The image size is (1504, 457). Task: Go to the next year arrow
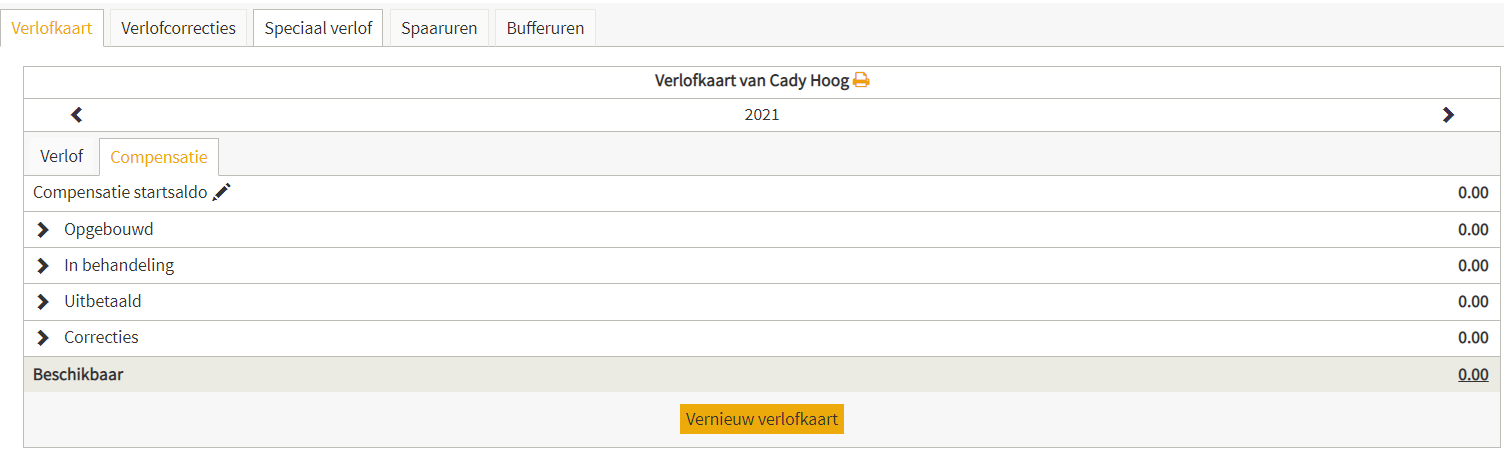pyautogui.click(x=1448, y=115)
